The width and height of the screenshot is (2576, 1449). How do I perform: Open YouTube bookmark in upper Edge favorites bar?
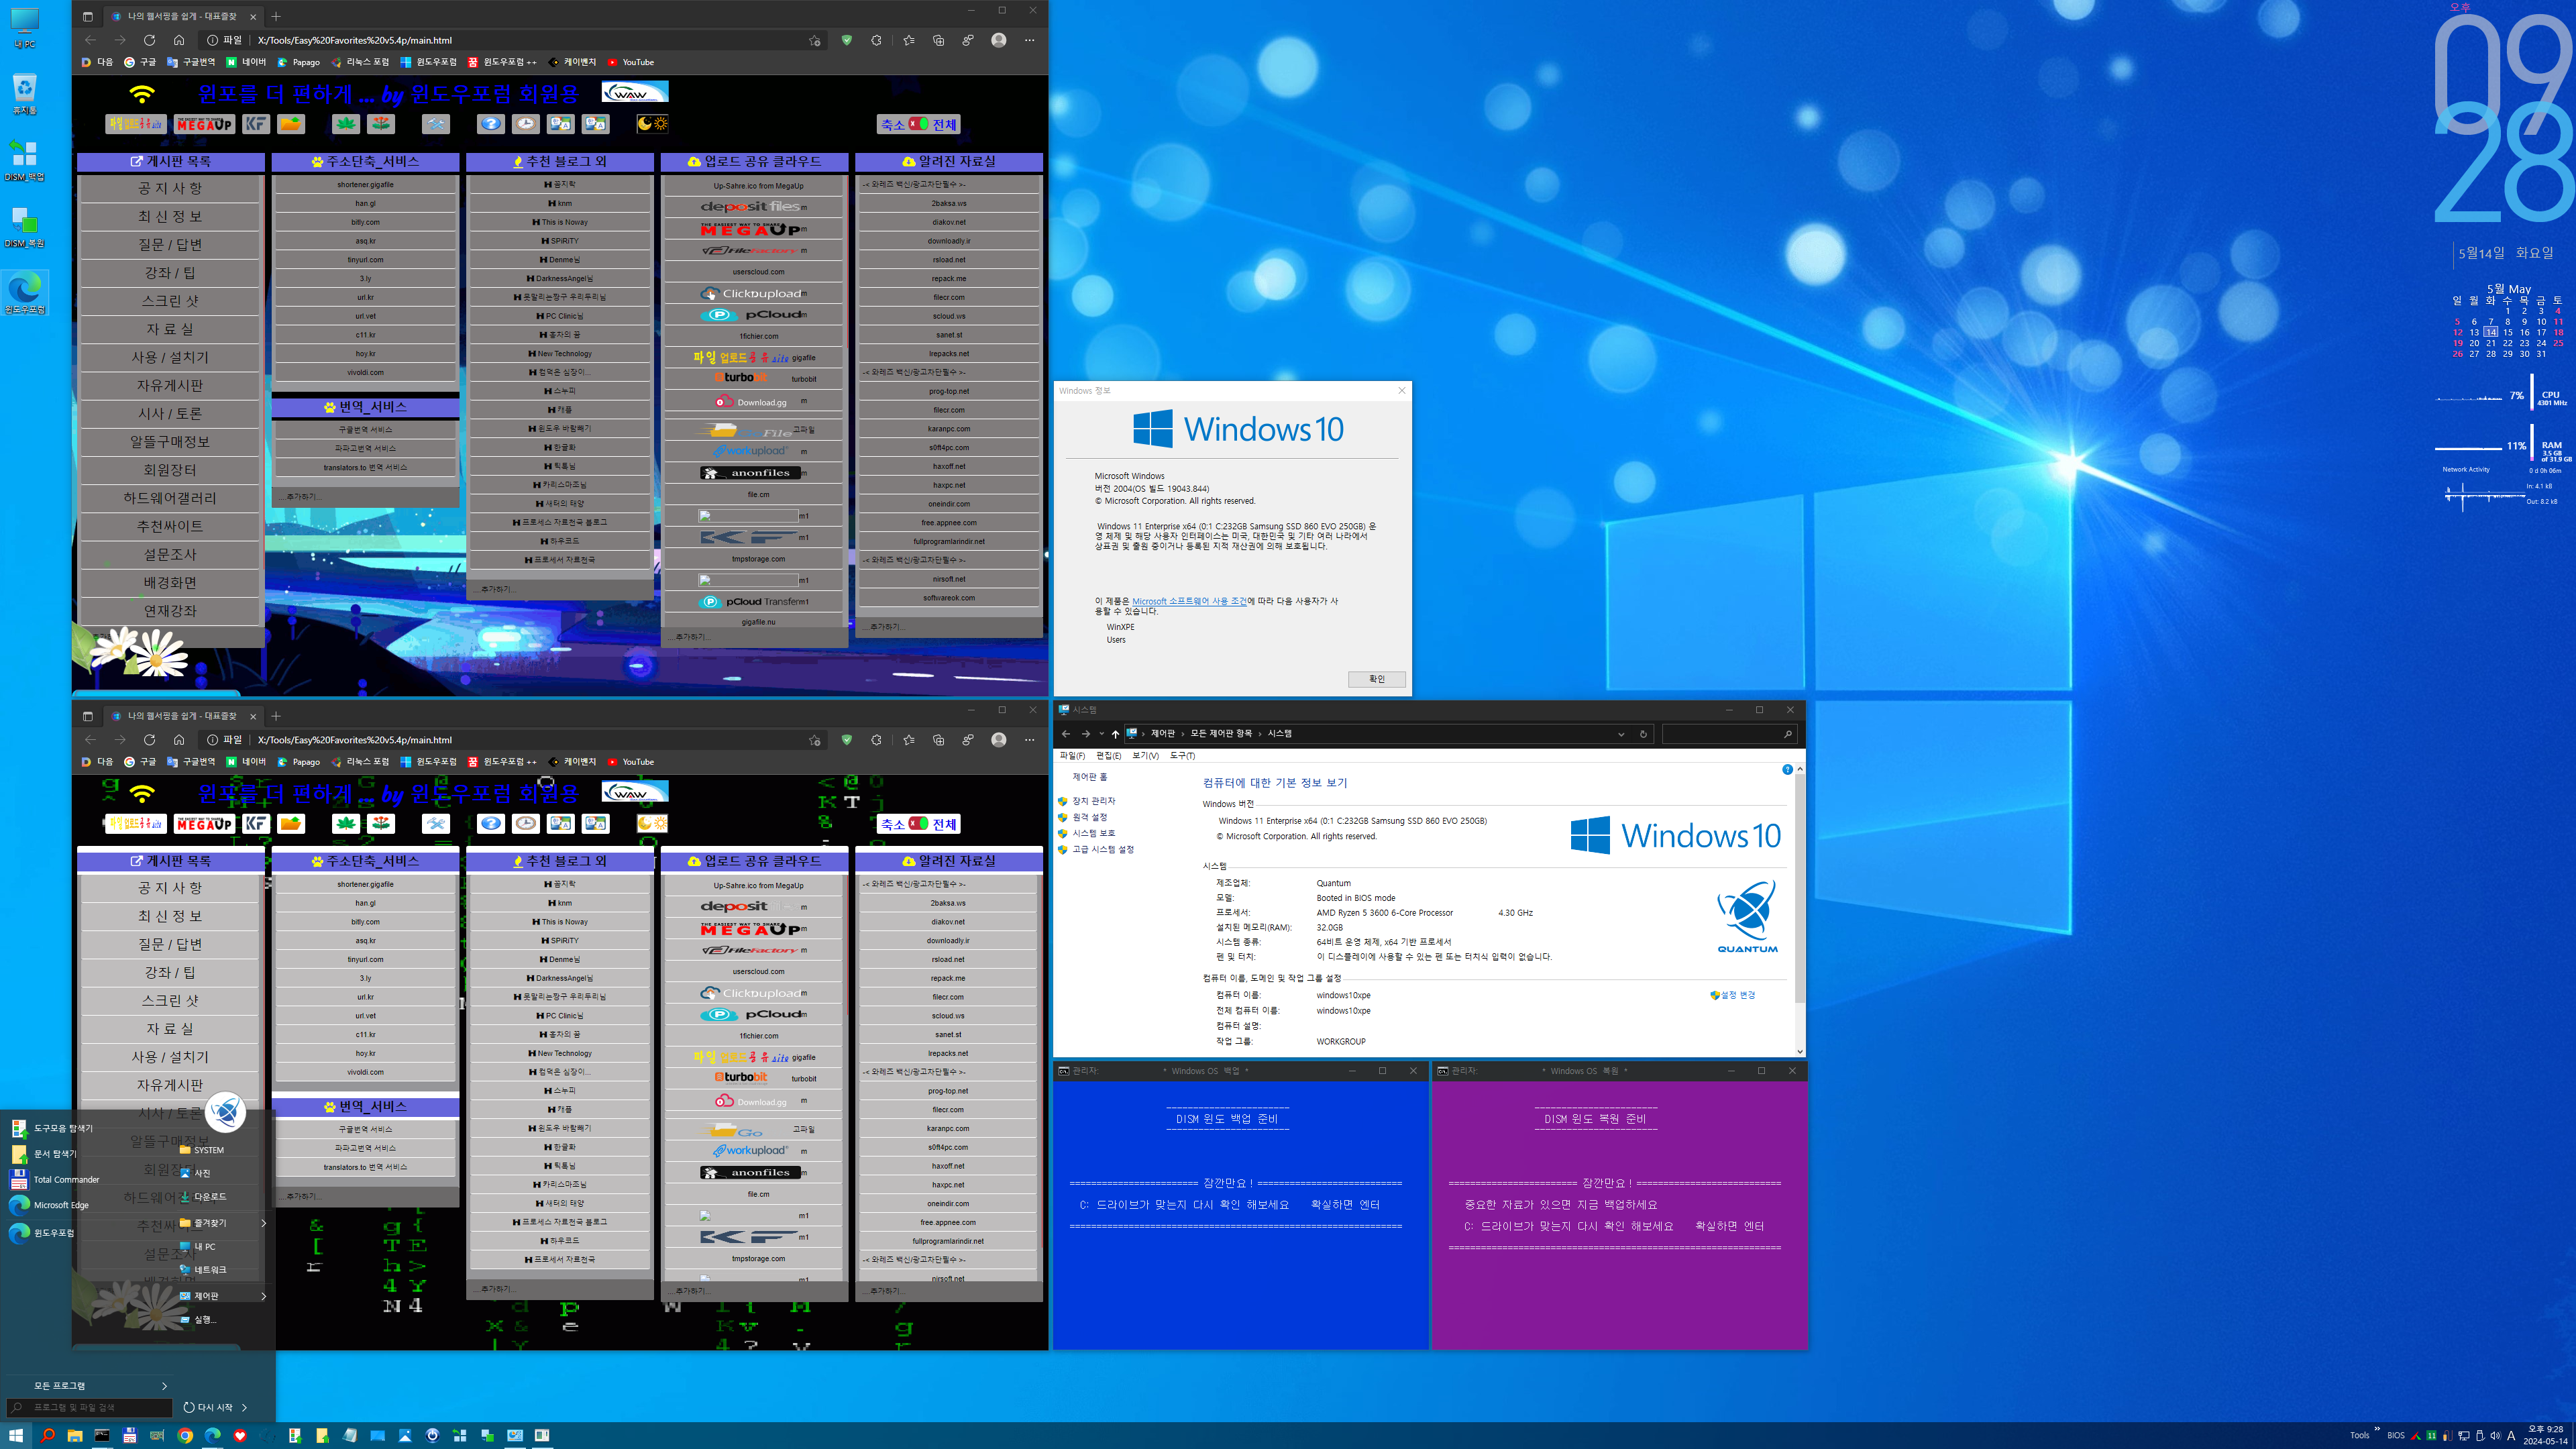pos(631,62)
